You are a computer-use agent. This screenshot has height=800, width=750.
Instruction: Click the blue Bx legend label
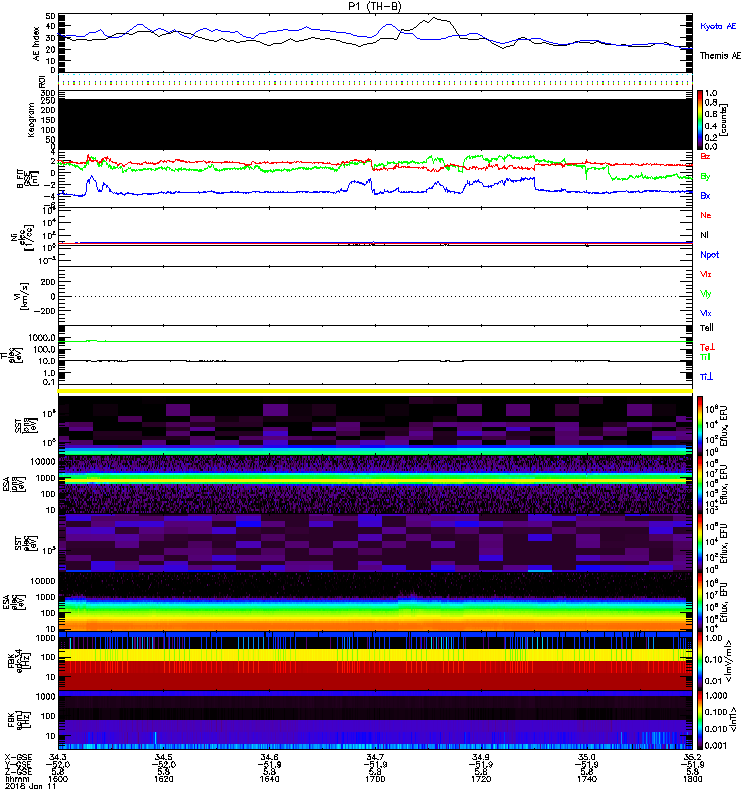[705, 196]
